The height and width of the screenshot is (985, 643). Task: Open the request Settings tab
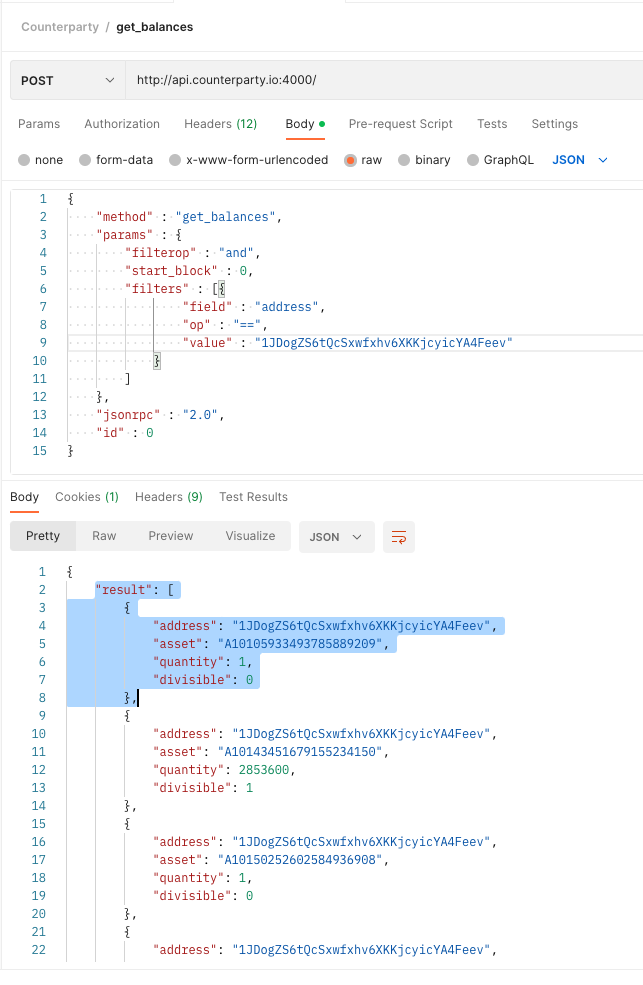click(x=554, y=124)
